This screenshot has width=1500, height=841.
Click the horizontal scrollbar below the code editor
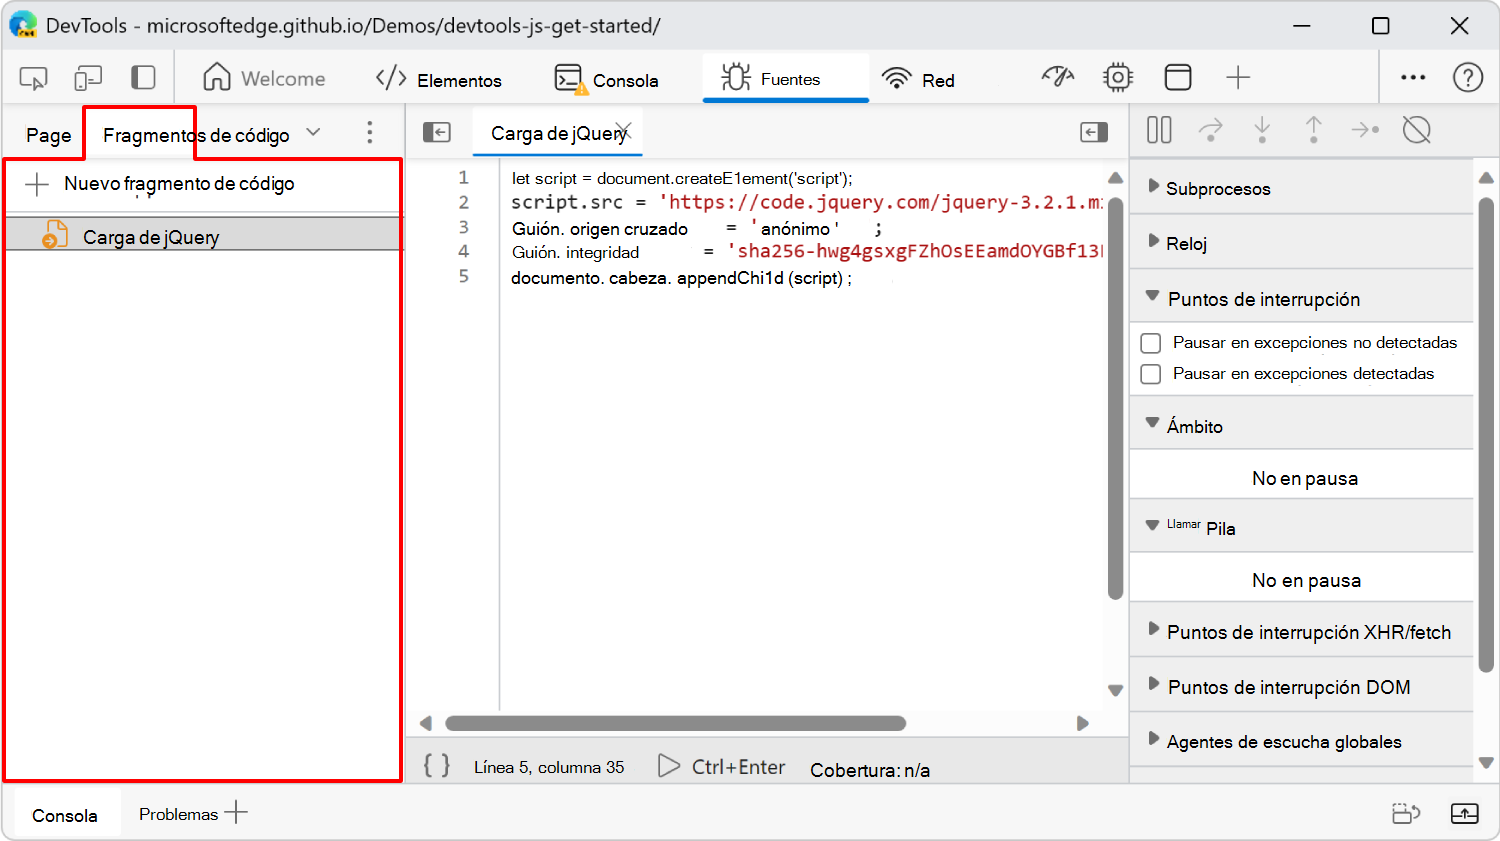(x=675, y=723)
